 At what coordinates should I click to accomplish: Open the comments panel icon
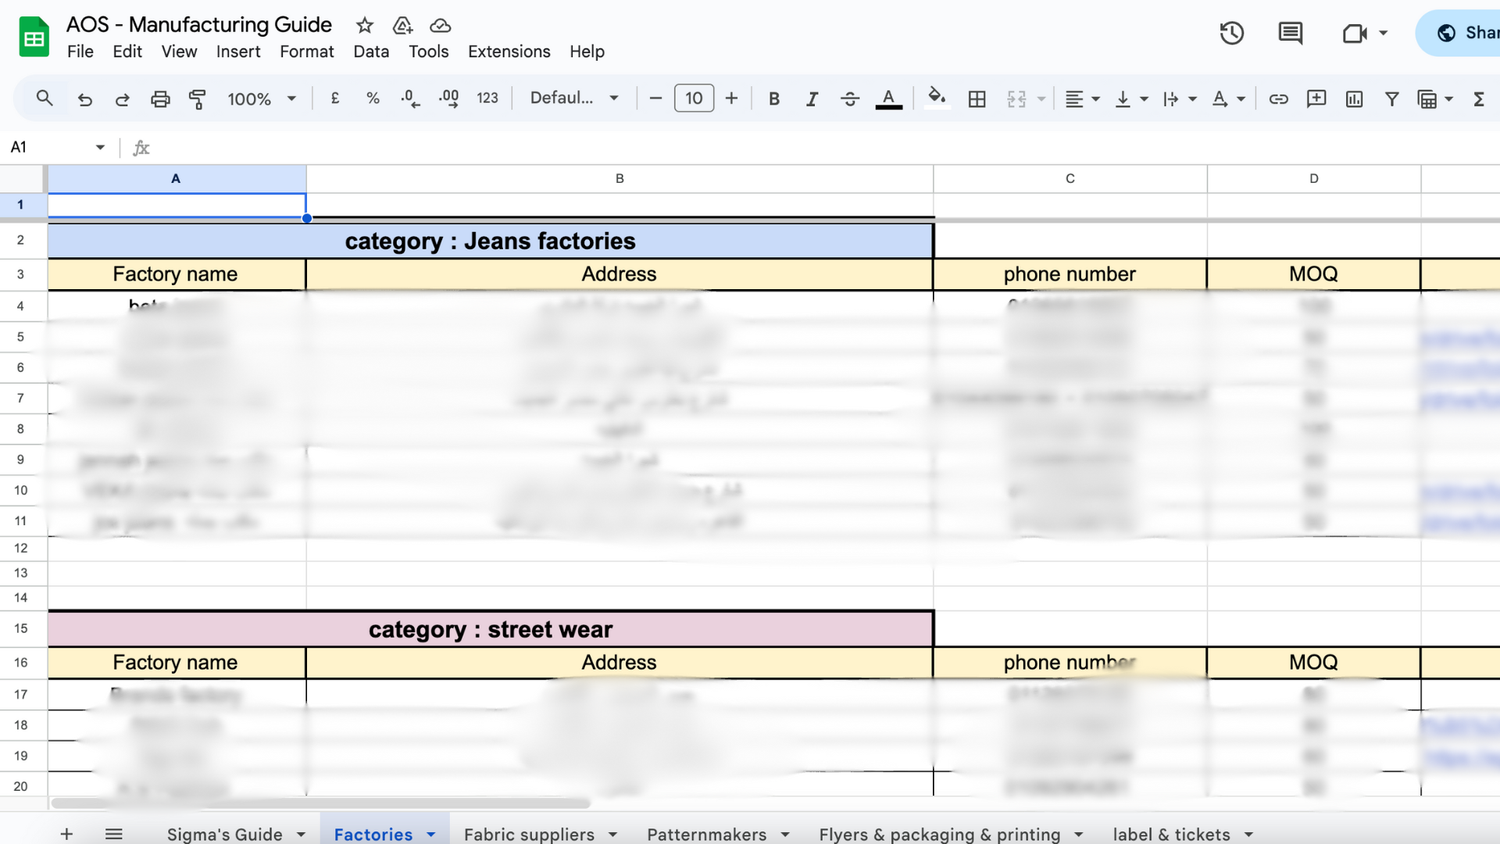(x=1290, y=33)
